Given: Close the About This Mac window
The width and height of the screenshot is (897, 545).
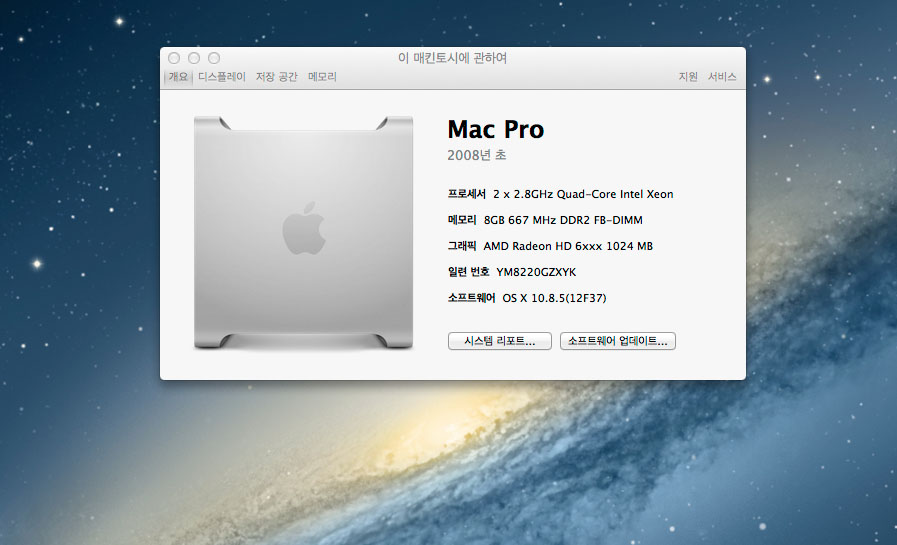Looking at the screenshot, I should 174,58.
